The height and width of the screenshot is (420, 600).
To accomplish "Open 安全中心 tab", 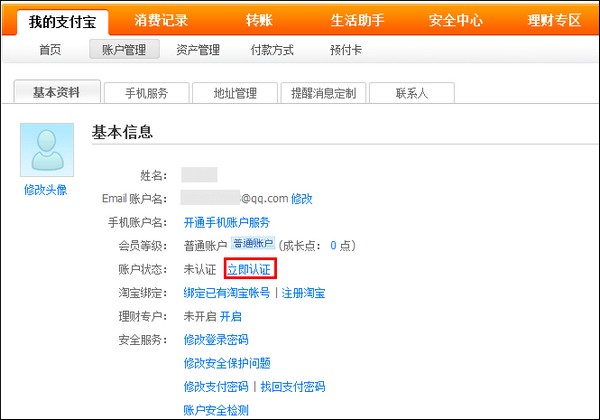I will [x=455, y=20].
